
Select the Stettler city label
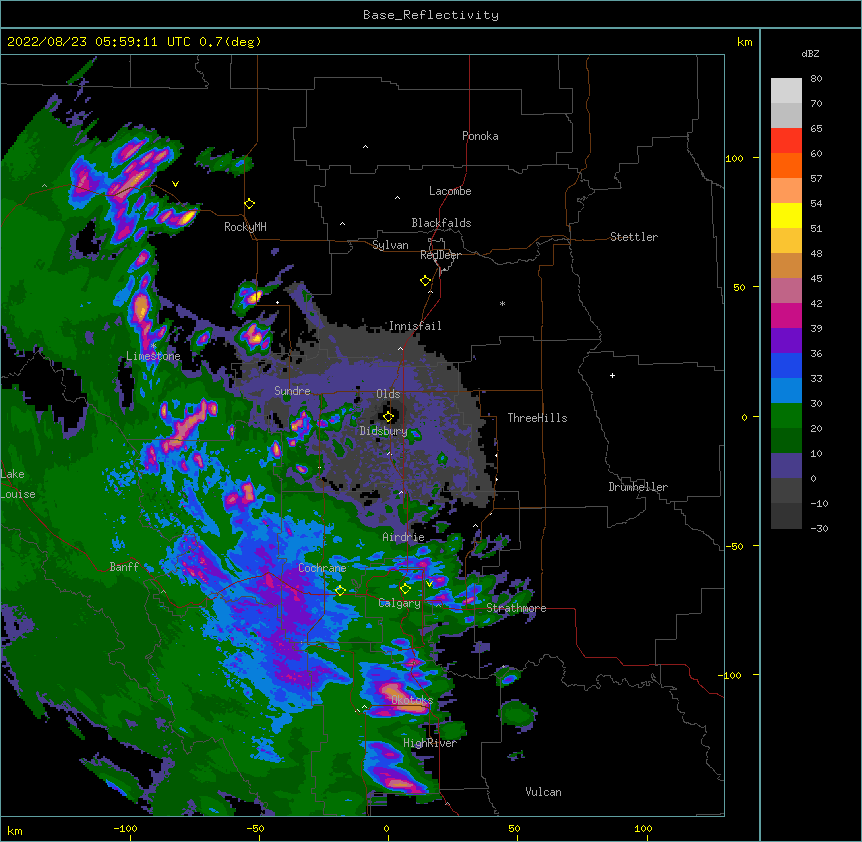[x=634, y=237]
